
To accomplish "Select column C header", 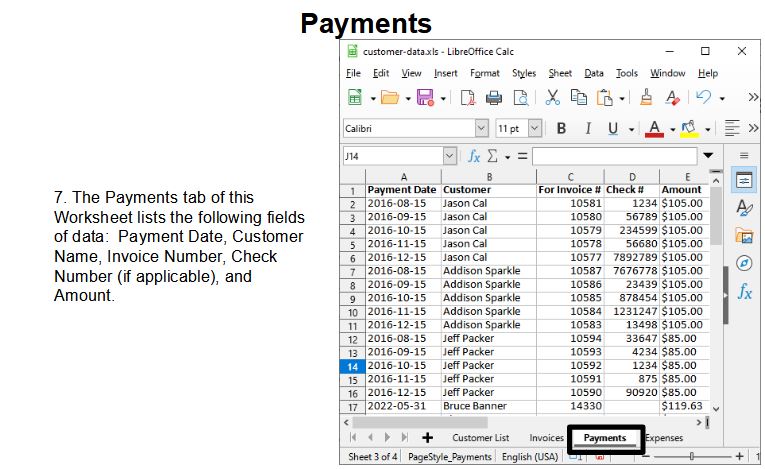I will click(x=570, y=177).
